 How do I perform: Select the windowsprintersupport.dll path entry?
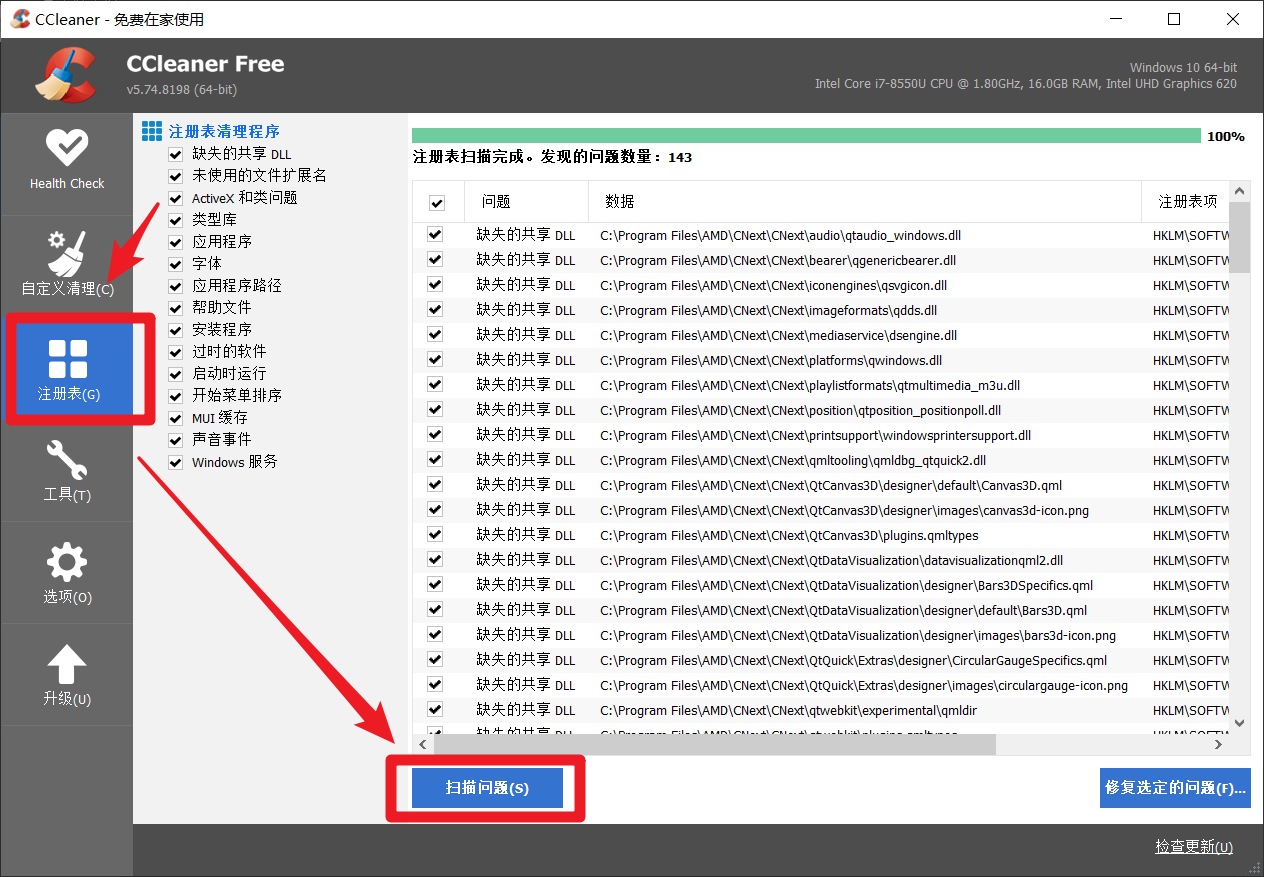[x=815, y=436]
